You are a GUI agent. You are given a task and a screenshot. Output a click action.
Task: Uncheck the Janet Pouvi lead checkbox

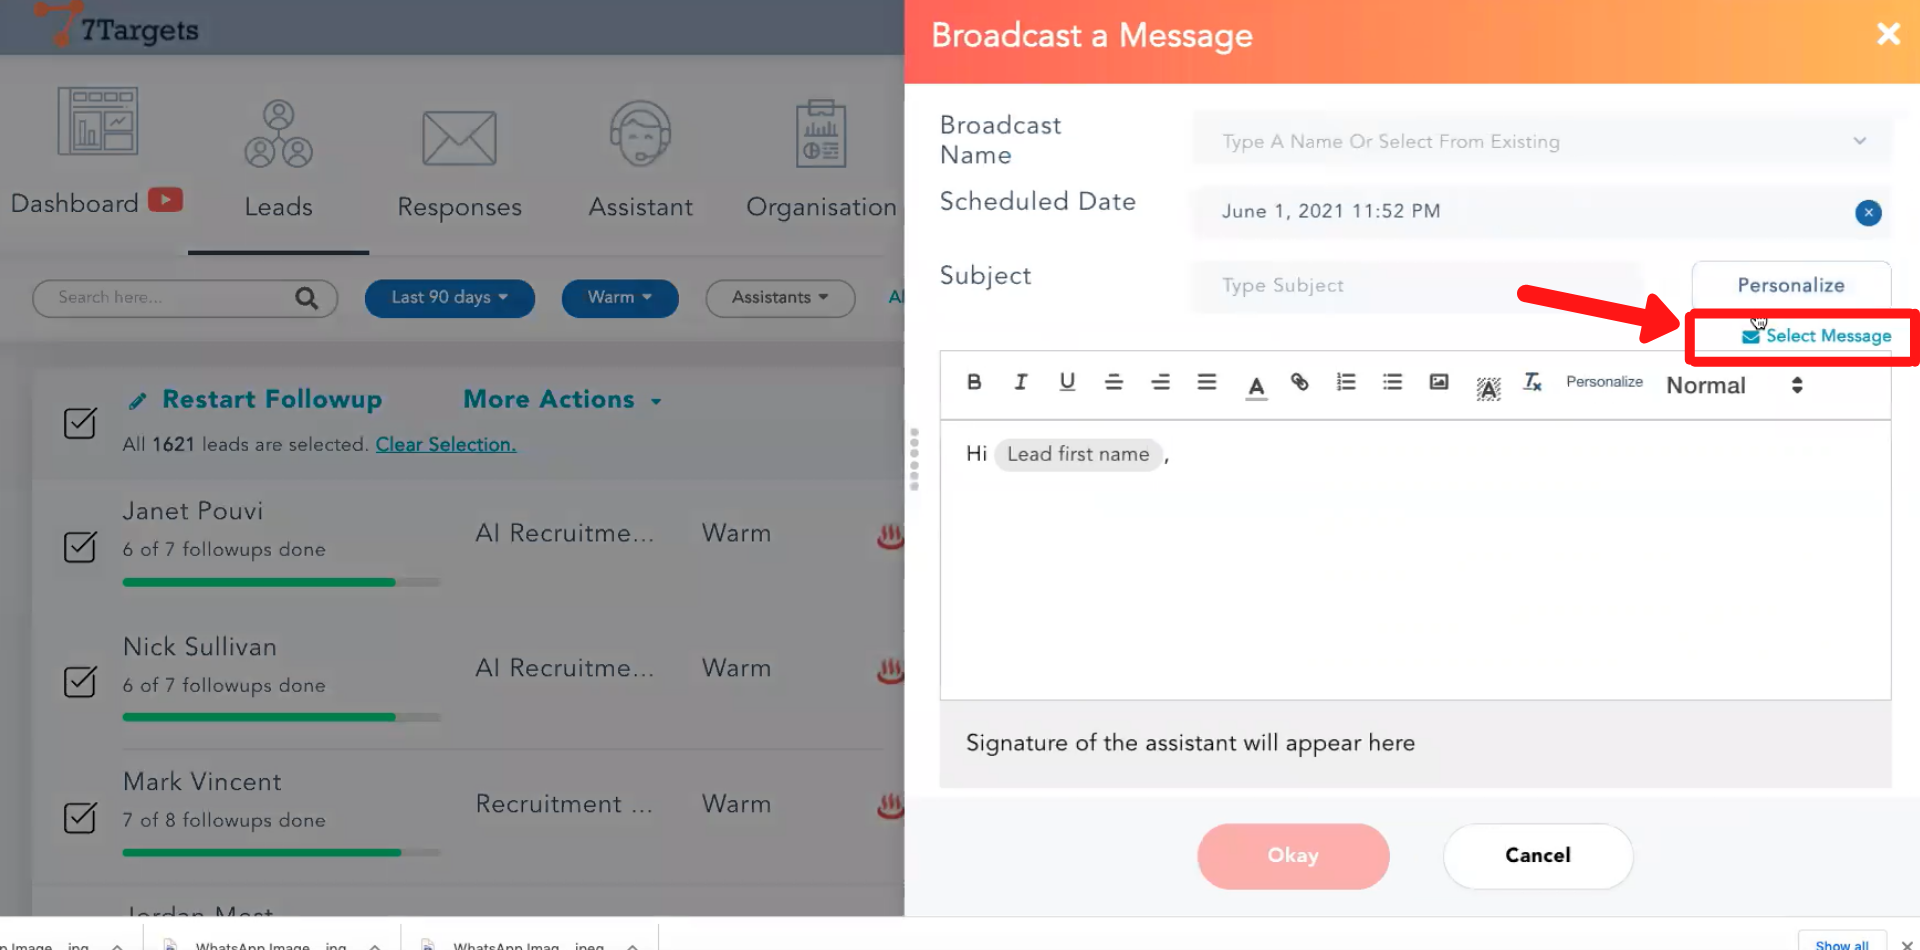(80, 547)
